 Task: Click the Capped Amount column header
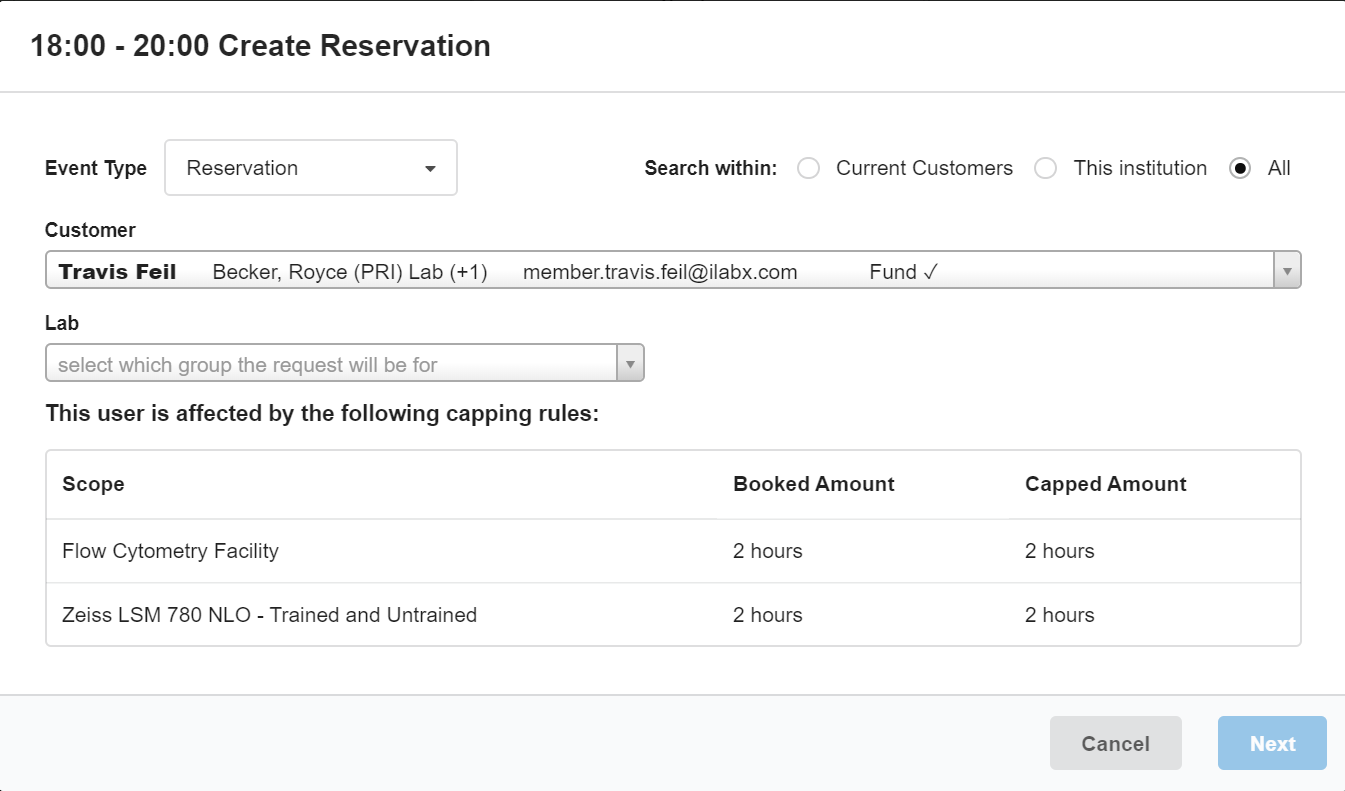1105,485
